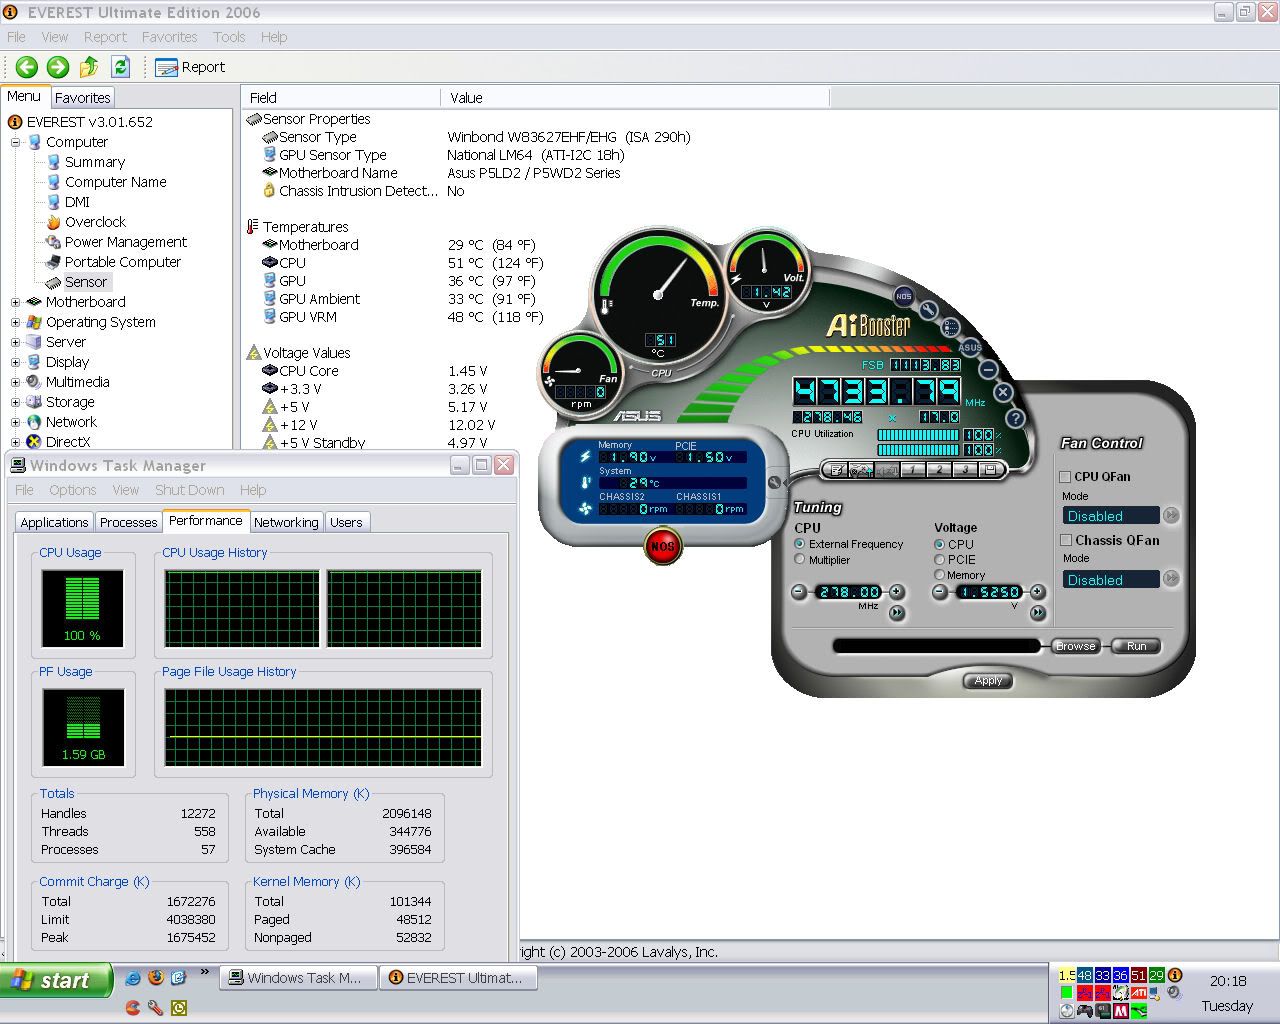Click the EVEREST info tray icon
This screenshot has height=1024, width=1280.
(1174, 975)
